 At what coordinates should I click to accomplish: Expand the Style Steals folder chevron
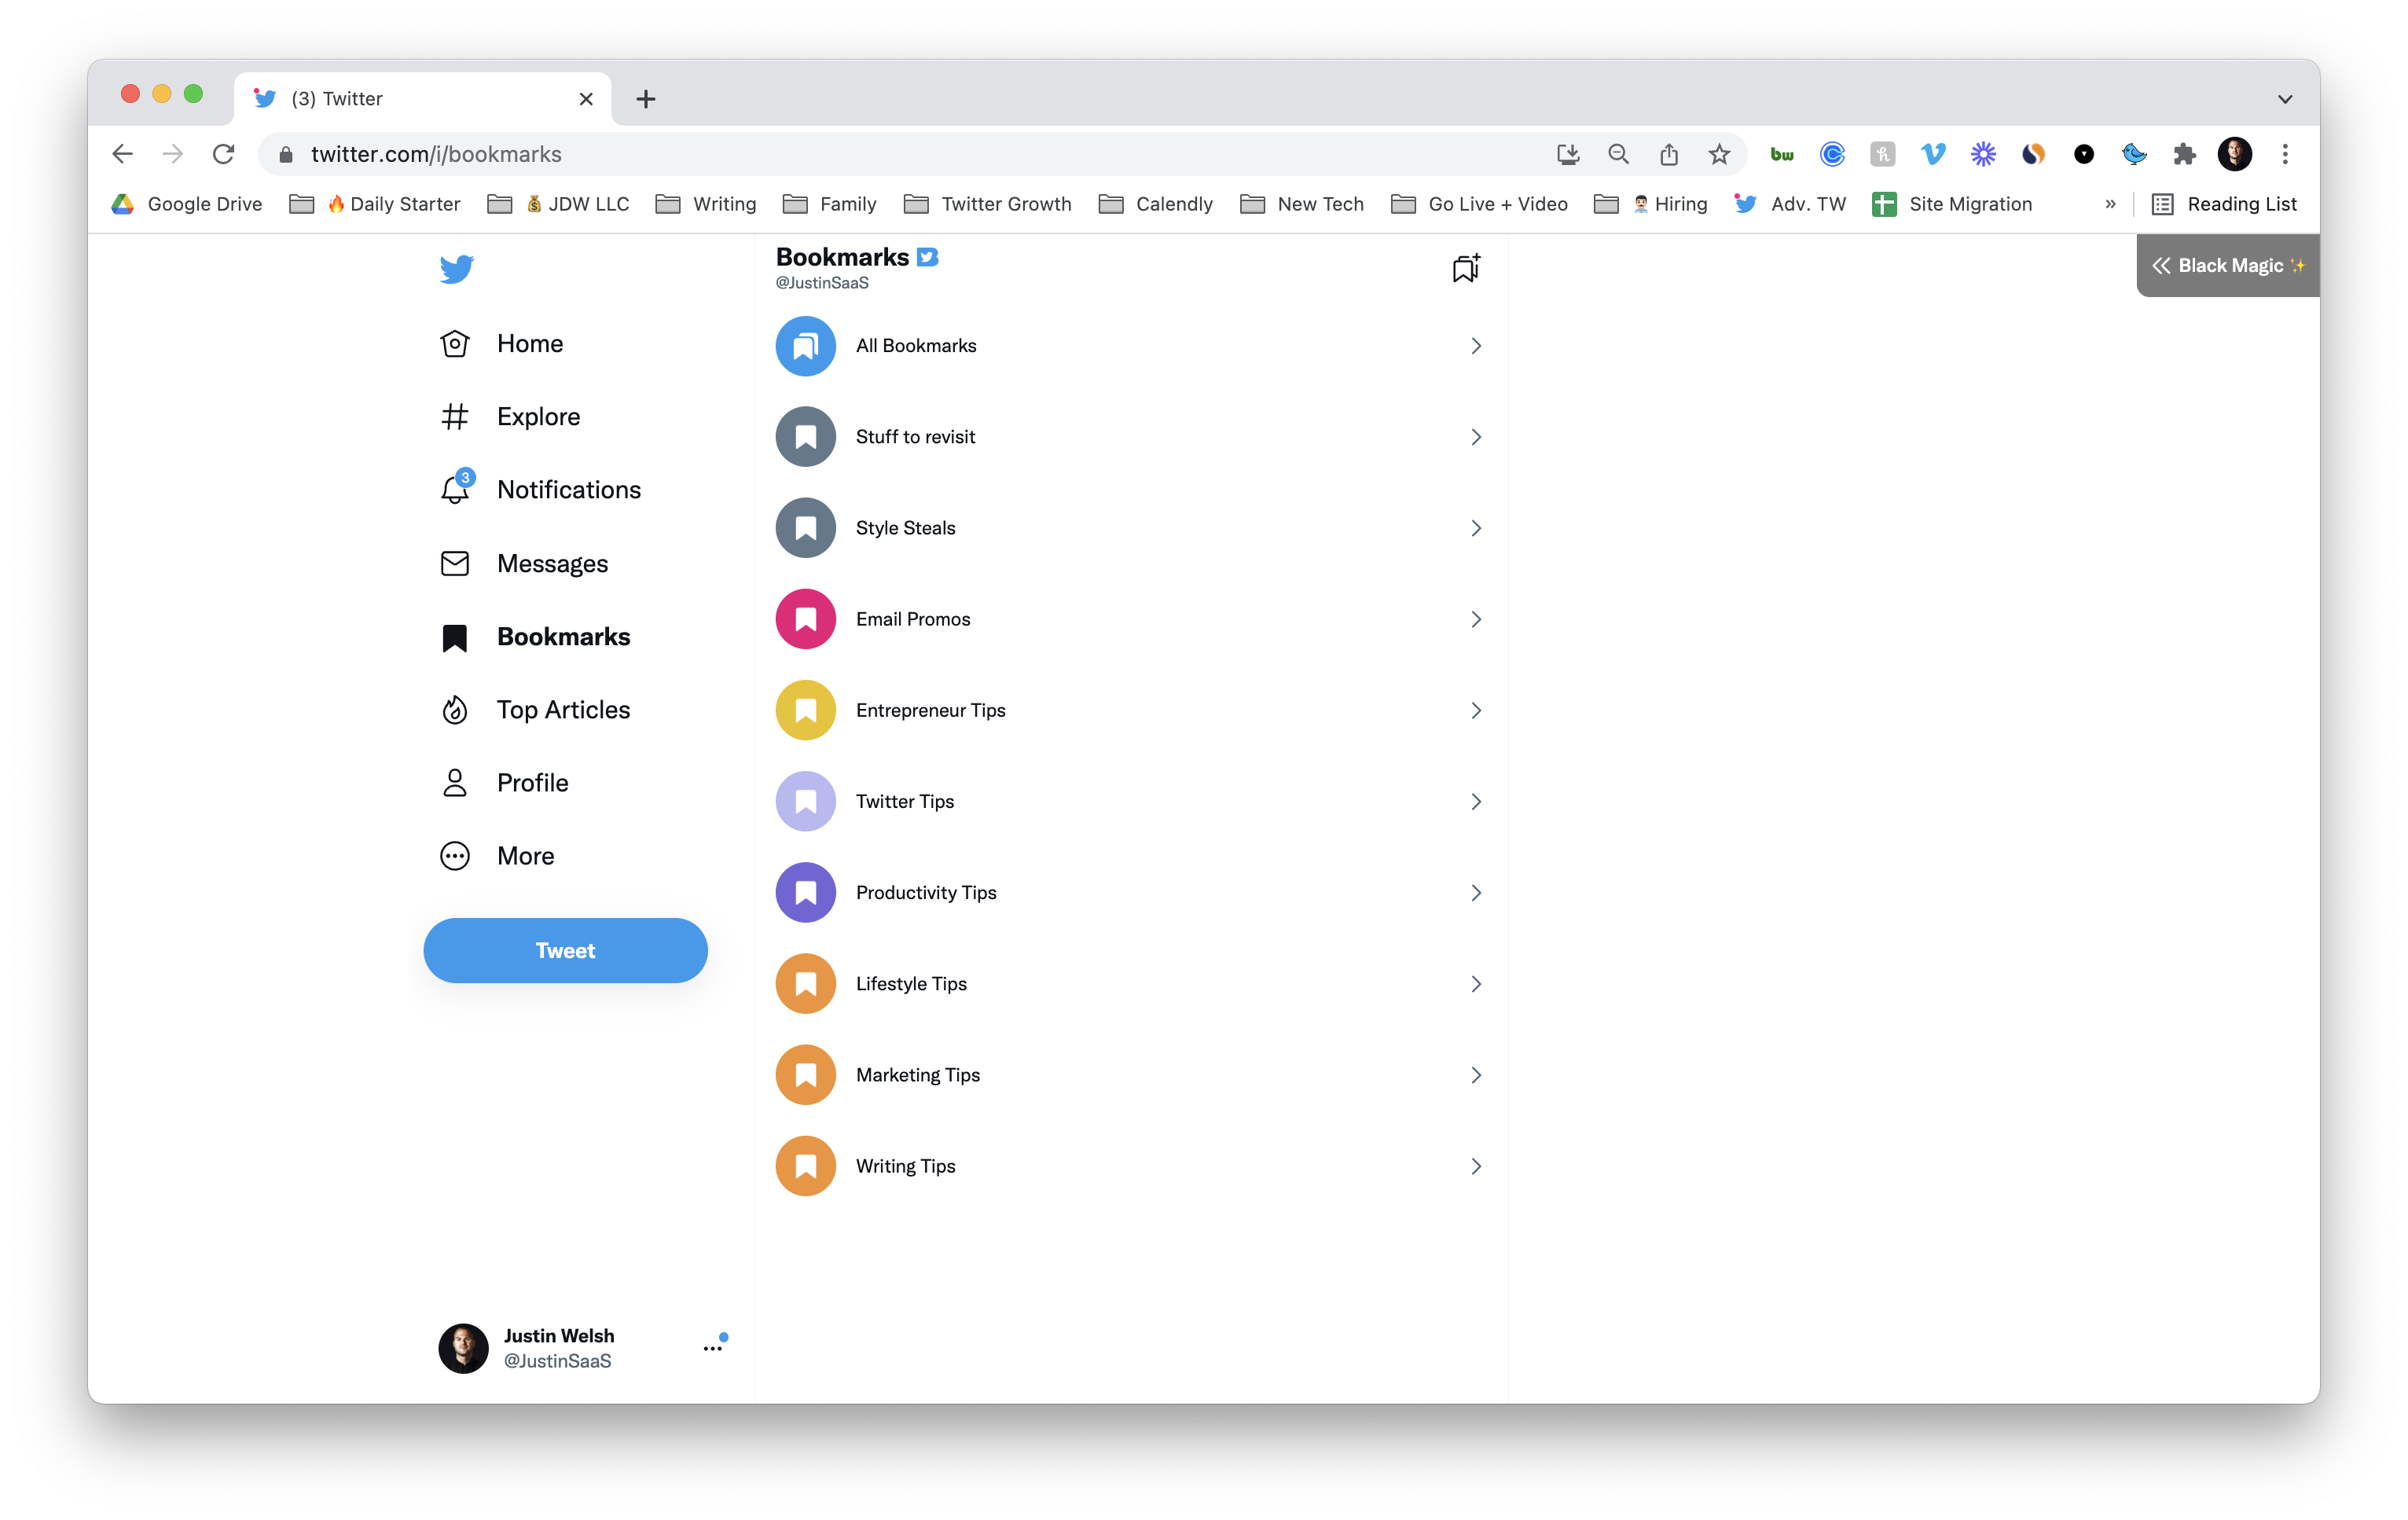(x=1476, y=528)
